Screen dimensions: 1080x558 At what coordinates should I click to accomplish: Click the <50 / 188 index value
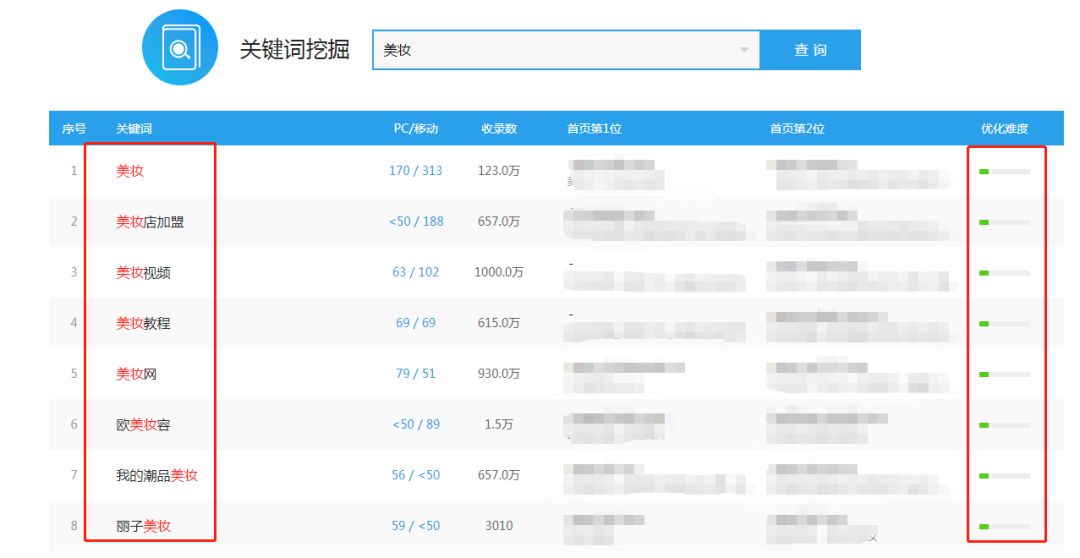point(416,222)
